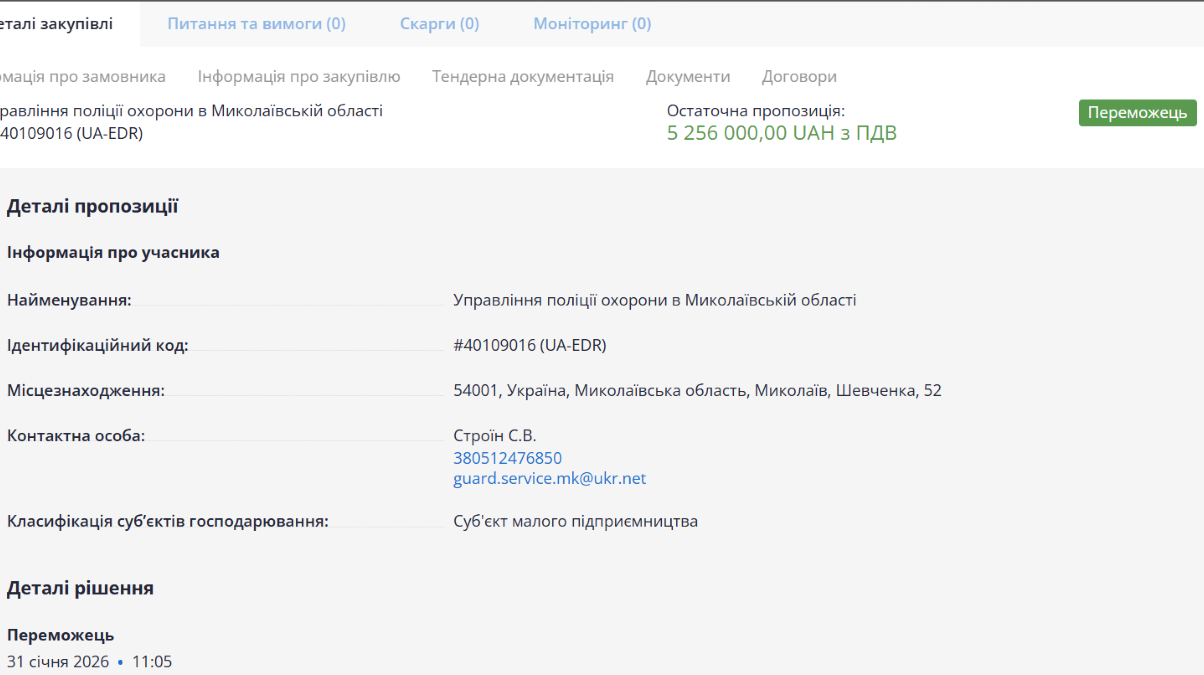The height and width of the screenshot is (675, 1204).
Task: Click the #40109016 (UA-EDR) identification code value
Action: (529, 345)
